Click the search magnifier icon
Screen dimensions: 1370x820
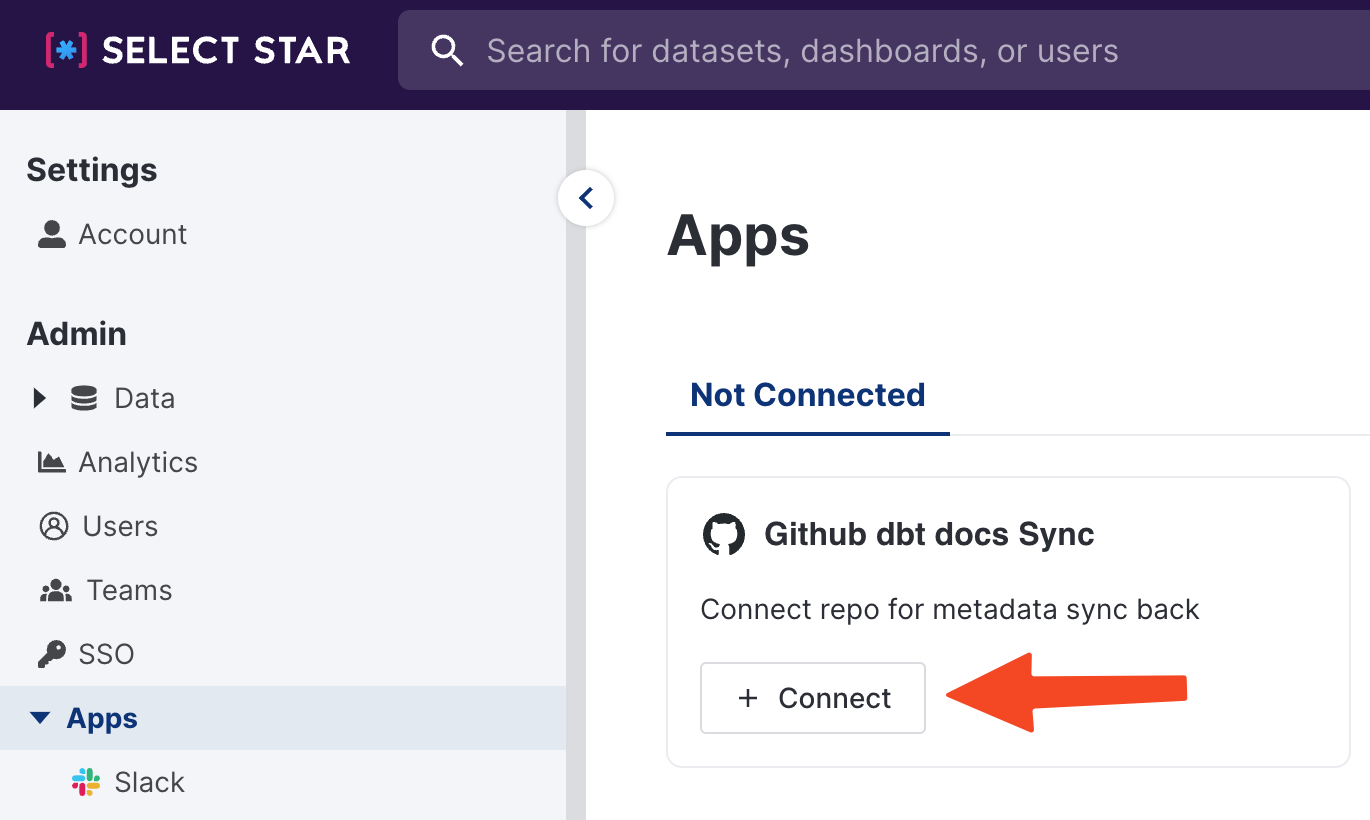pos(446,51)
